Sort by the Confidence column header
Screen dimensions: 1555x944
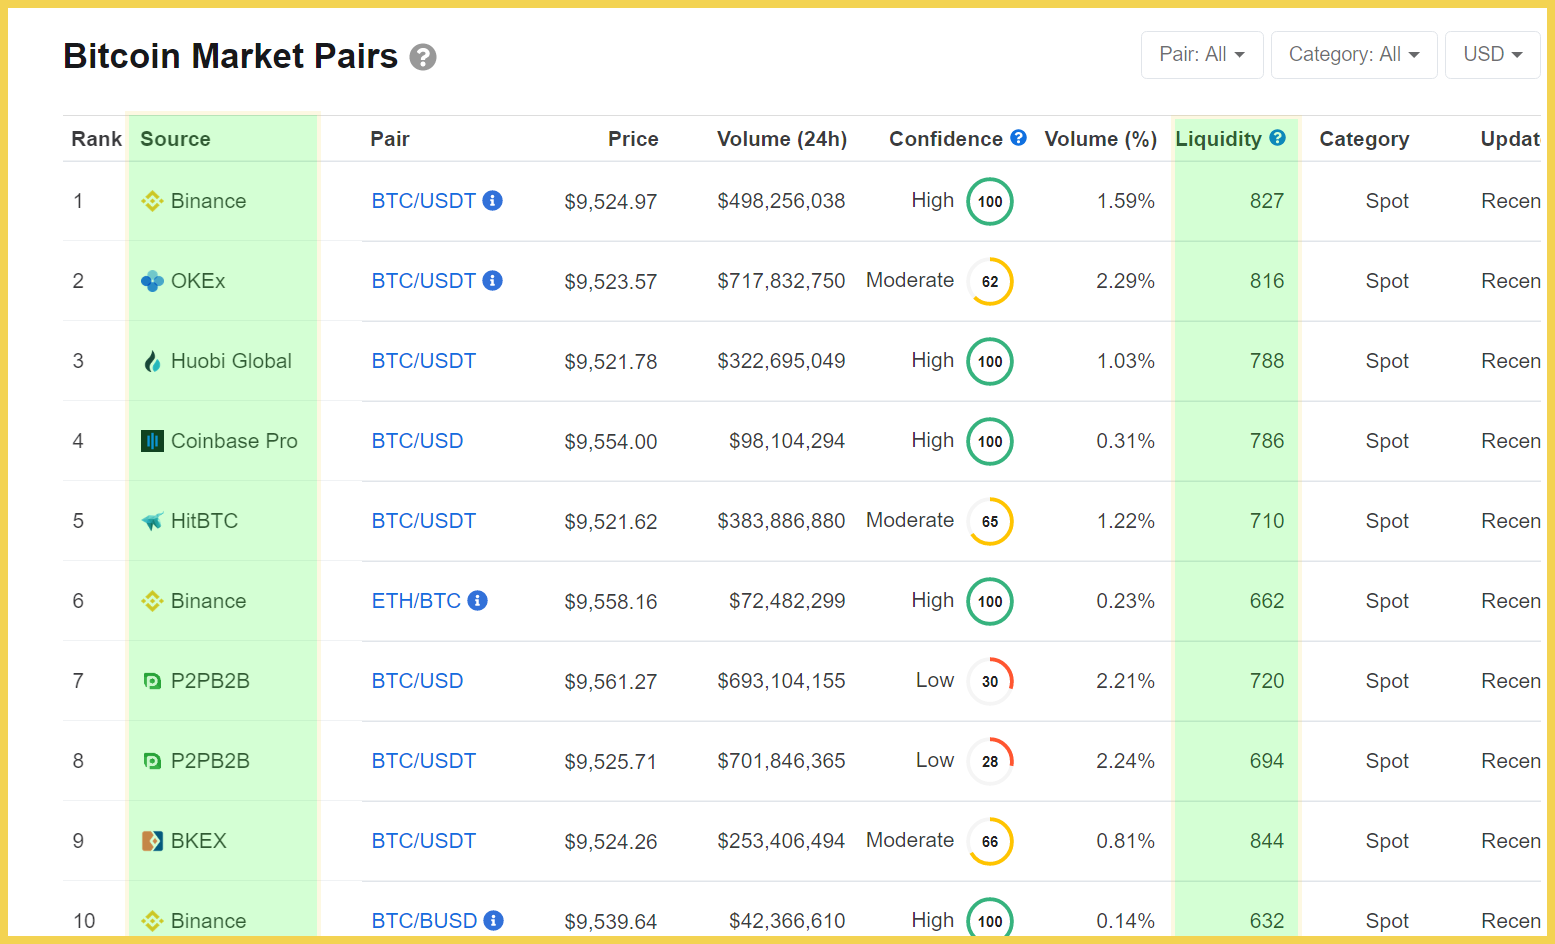click(946, 139)
